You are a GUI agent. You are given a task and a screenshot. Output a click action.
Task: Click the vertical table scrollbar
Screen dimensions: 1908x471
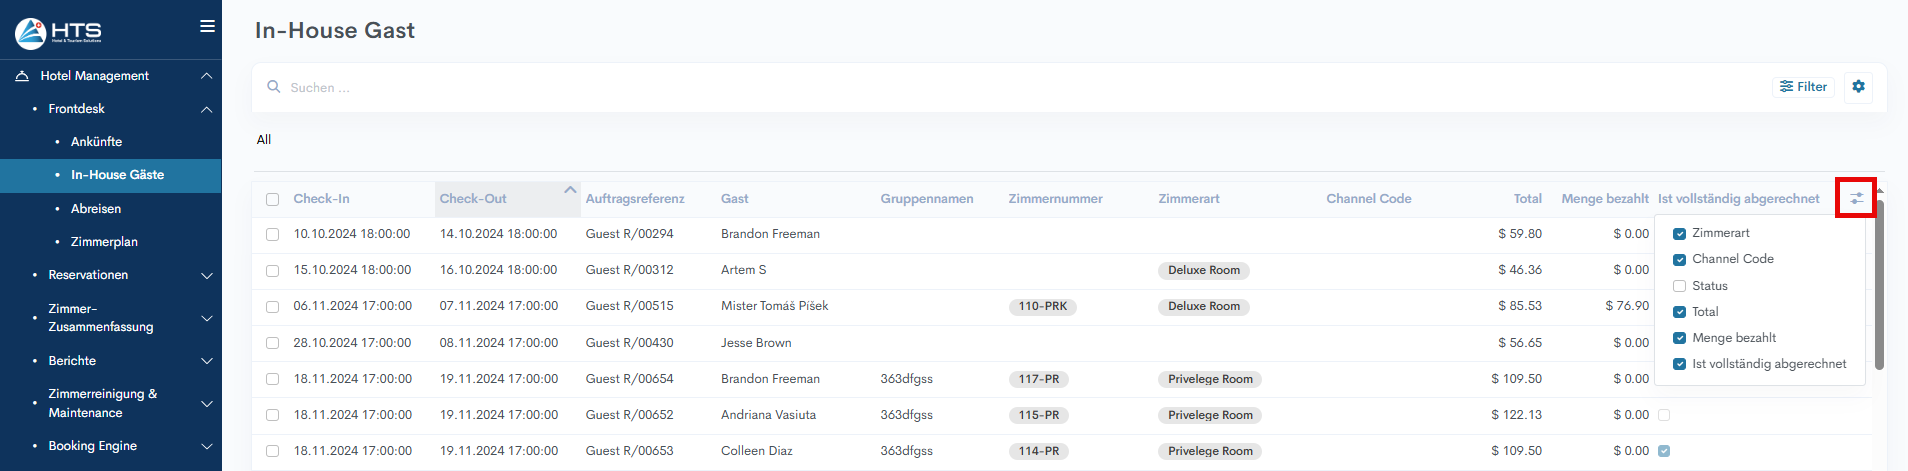coord(1879,285)
